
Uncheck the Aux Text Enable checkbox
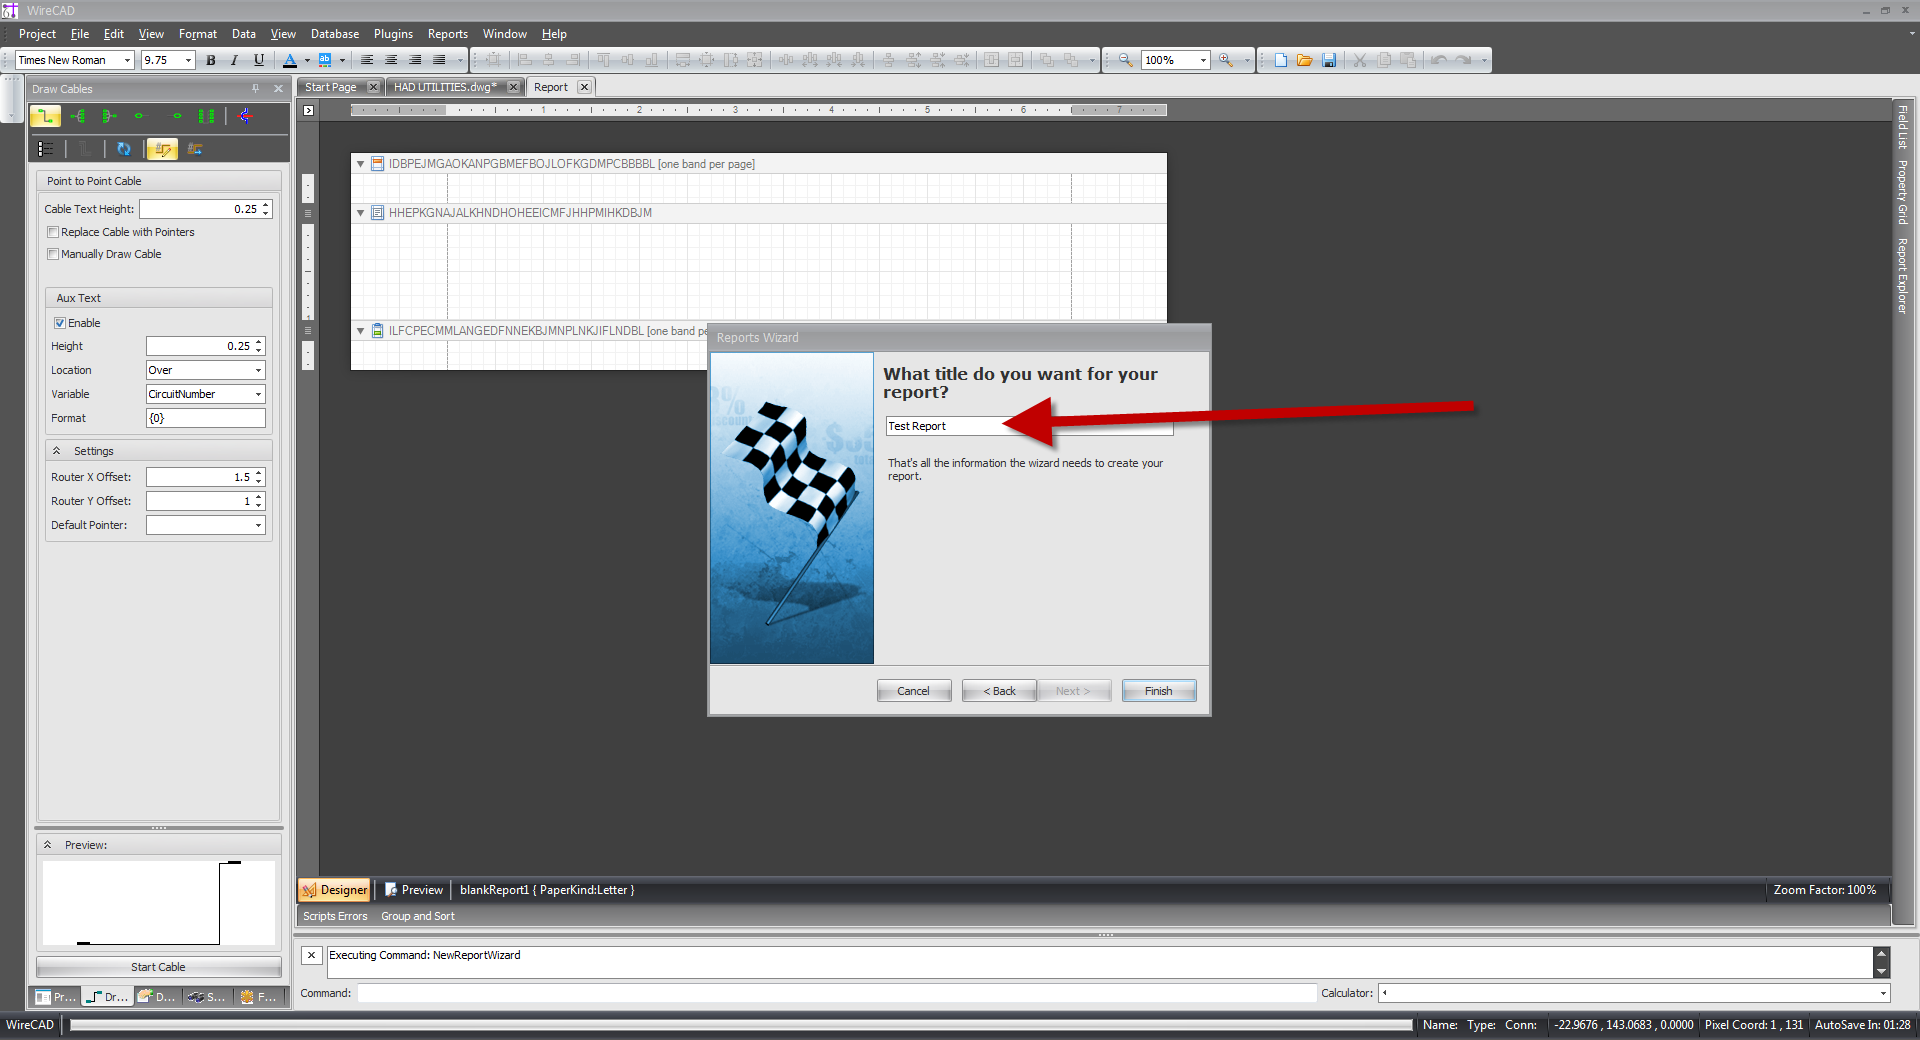pos(60,323)
